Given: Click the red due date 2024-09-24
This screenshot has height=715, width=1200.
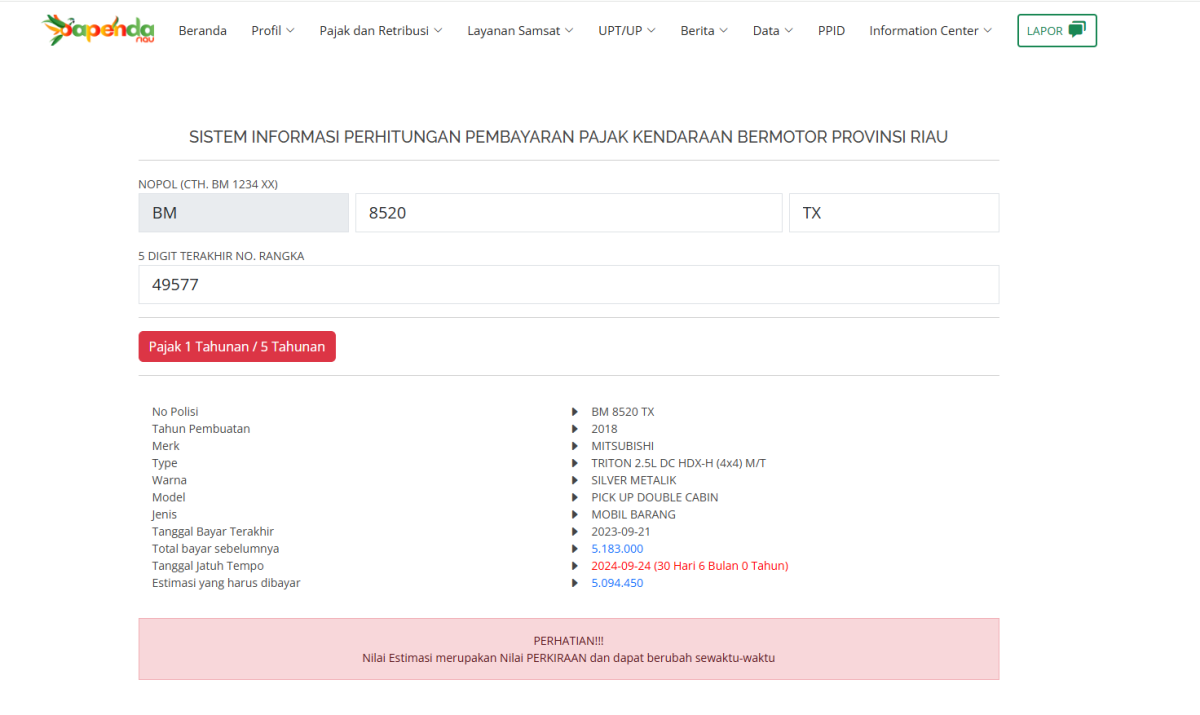Looking at the screenshot, I should pyautogui.click(x=690, y=566).
